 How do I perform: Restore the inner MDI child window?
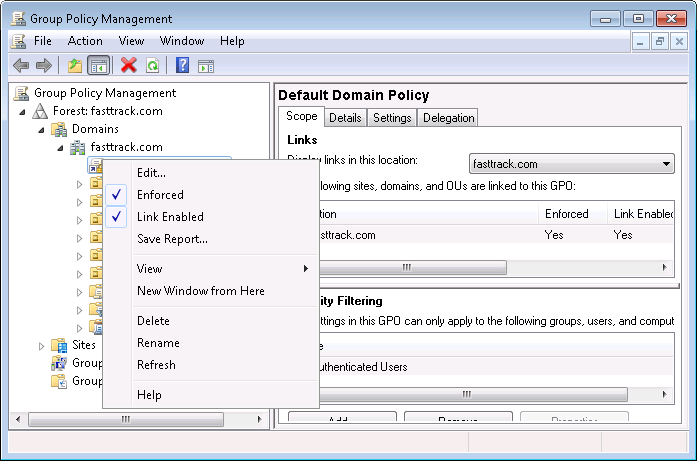[660, 42]
